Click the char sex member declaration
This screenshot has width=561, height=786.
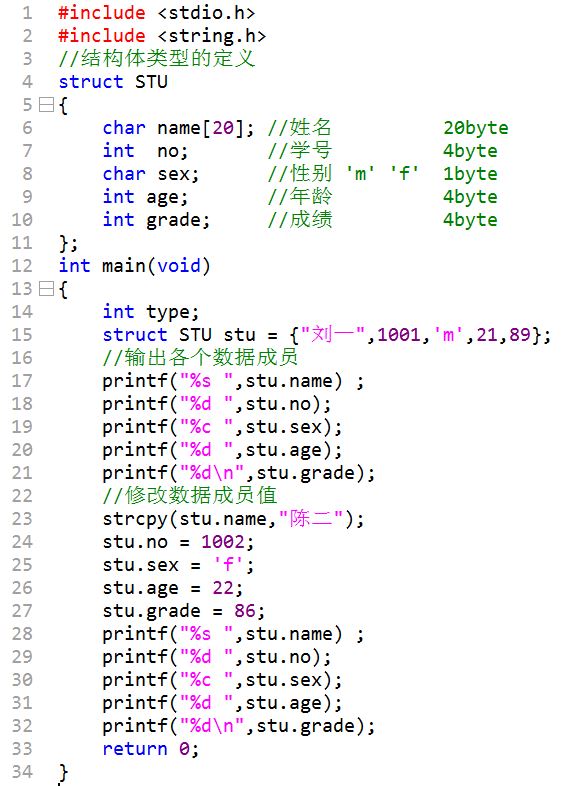[x=150, y=174]
